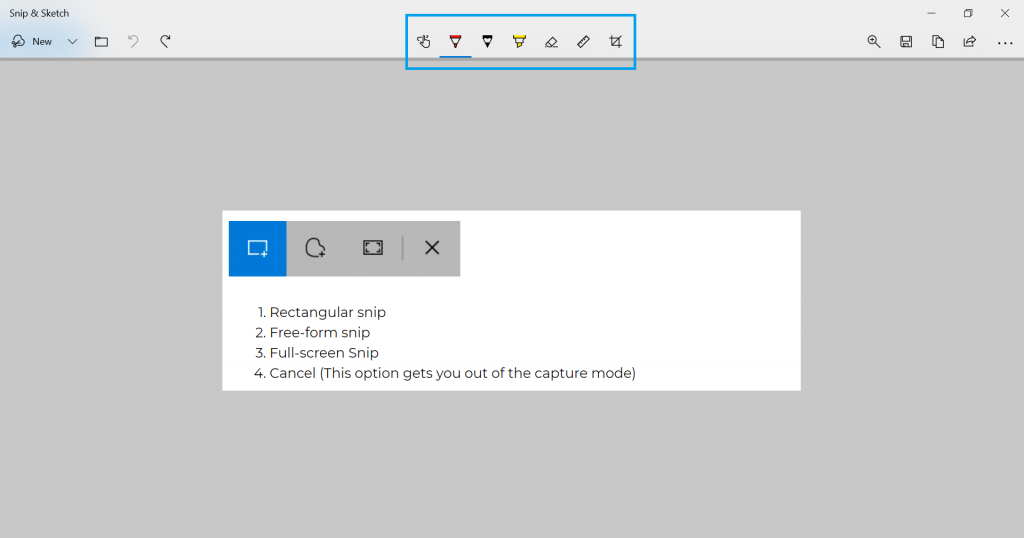Image resolution: width=1024 pixels, height=538 pixels.
Task: Close the Snip & Sketch window
Action: (x=1004, y=13)
